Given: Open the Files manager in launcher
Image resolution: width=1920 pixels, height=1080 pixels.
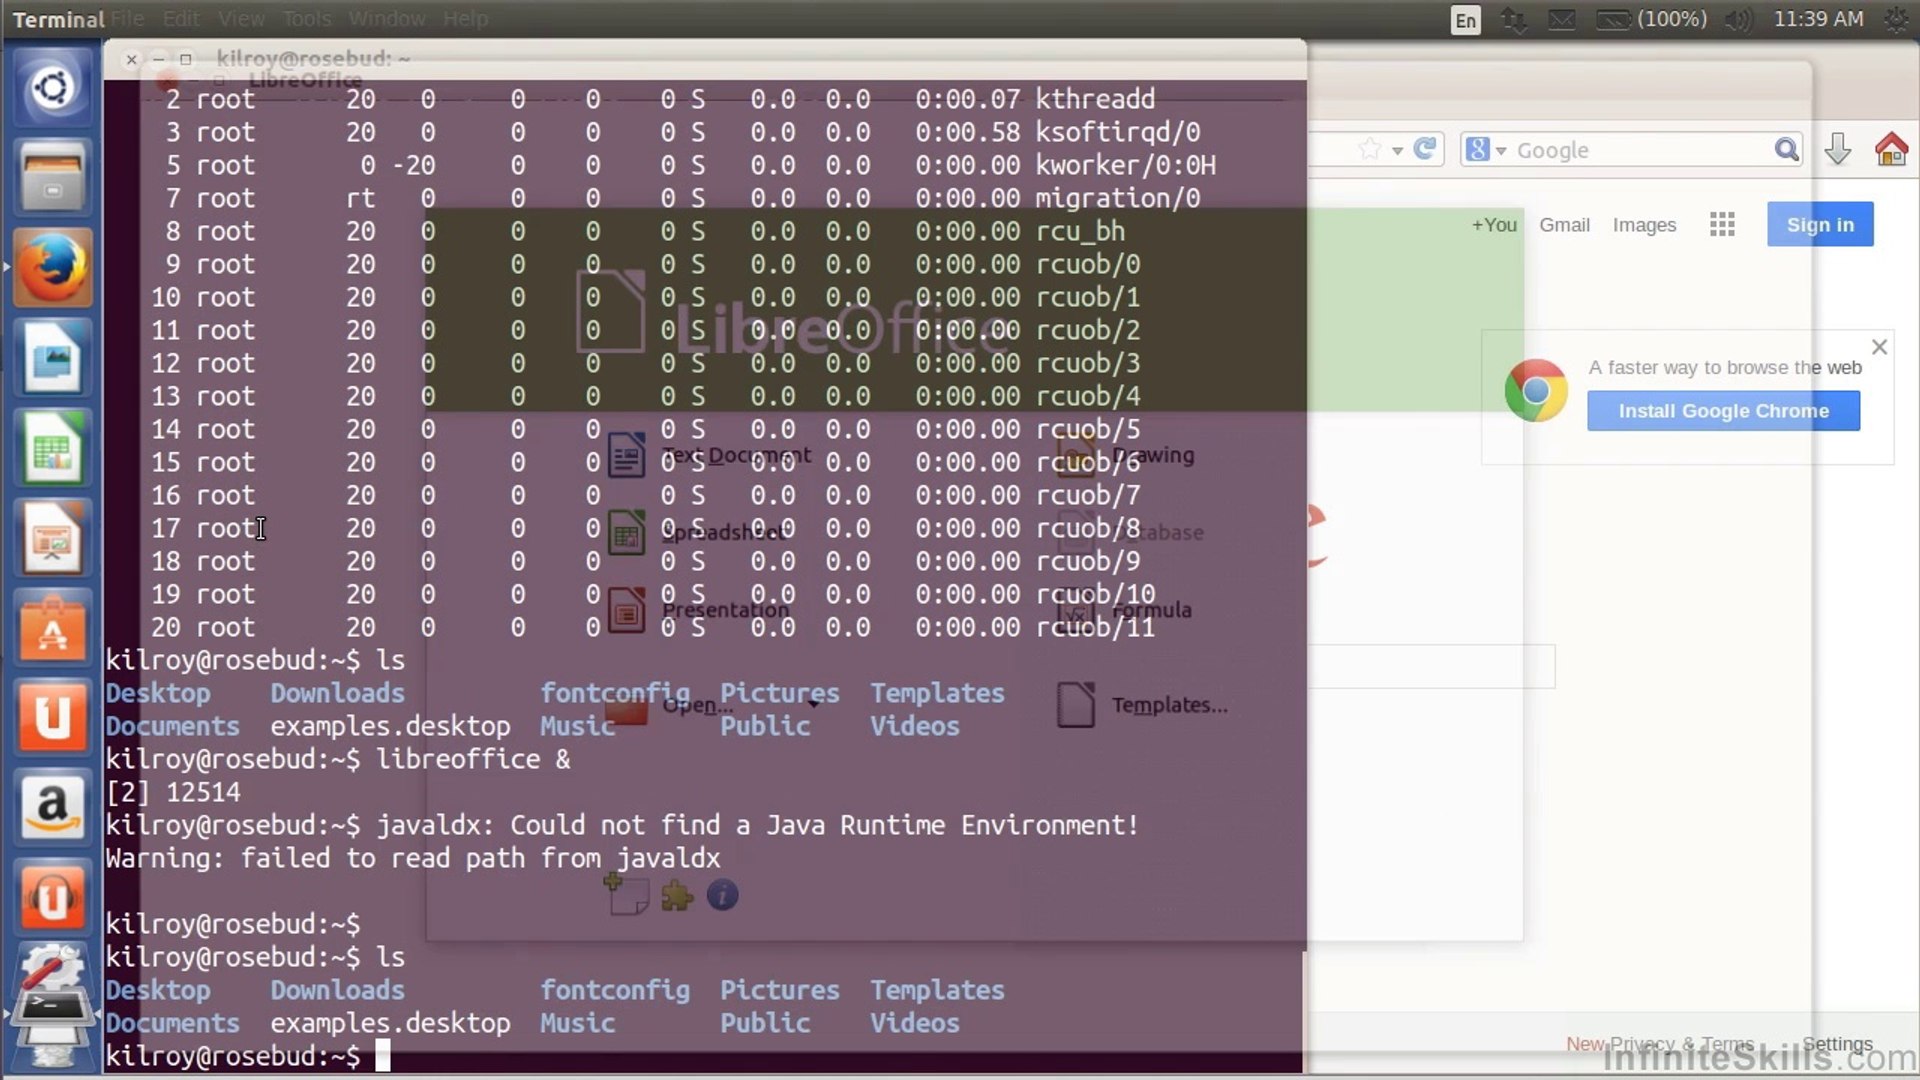Looking at the screenshot, I should (52, 178).
